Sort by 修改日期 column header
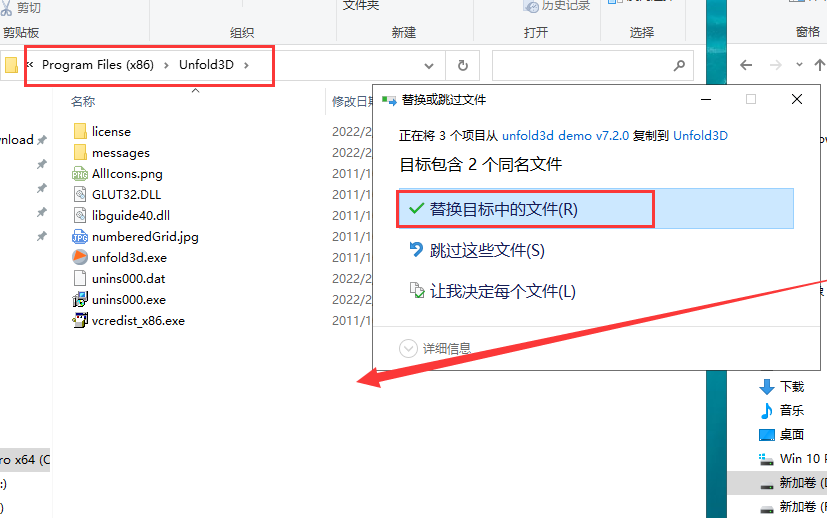The width and height of the screenshot is (827, 518). point(351,101)
